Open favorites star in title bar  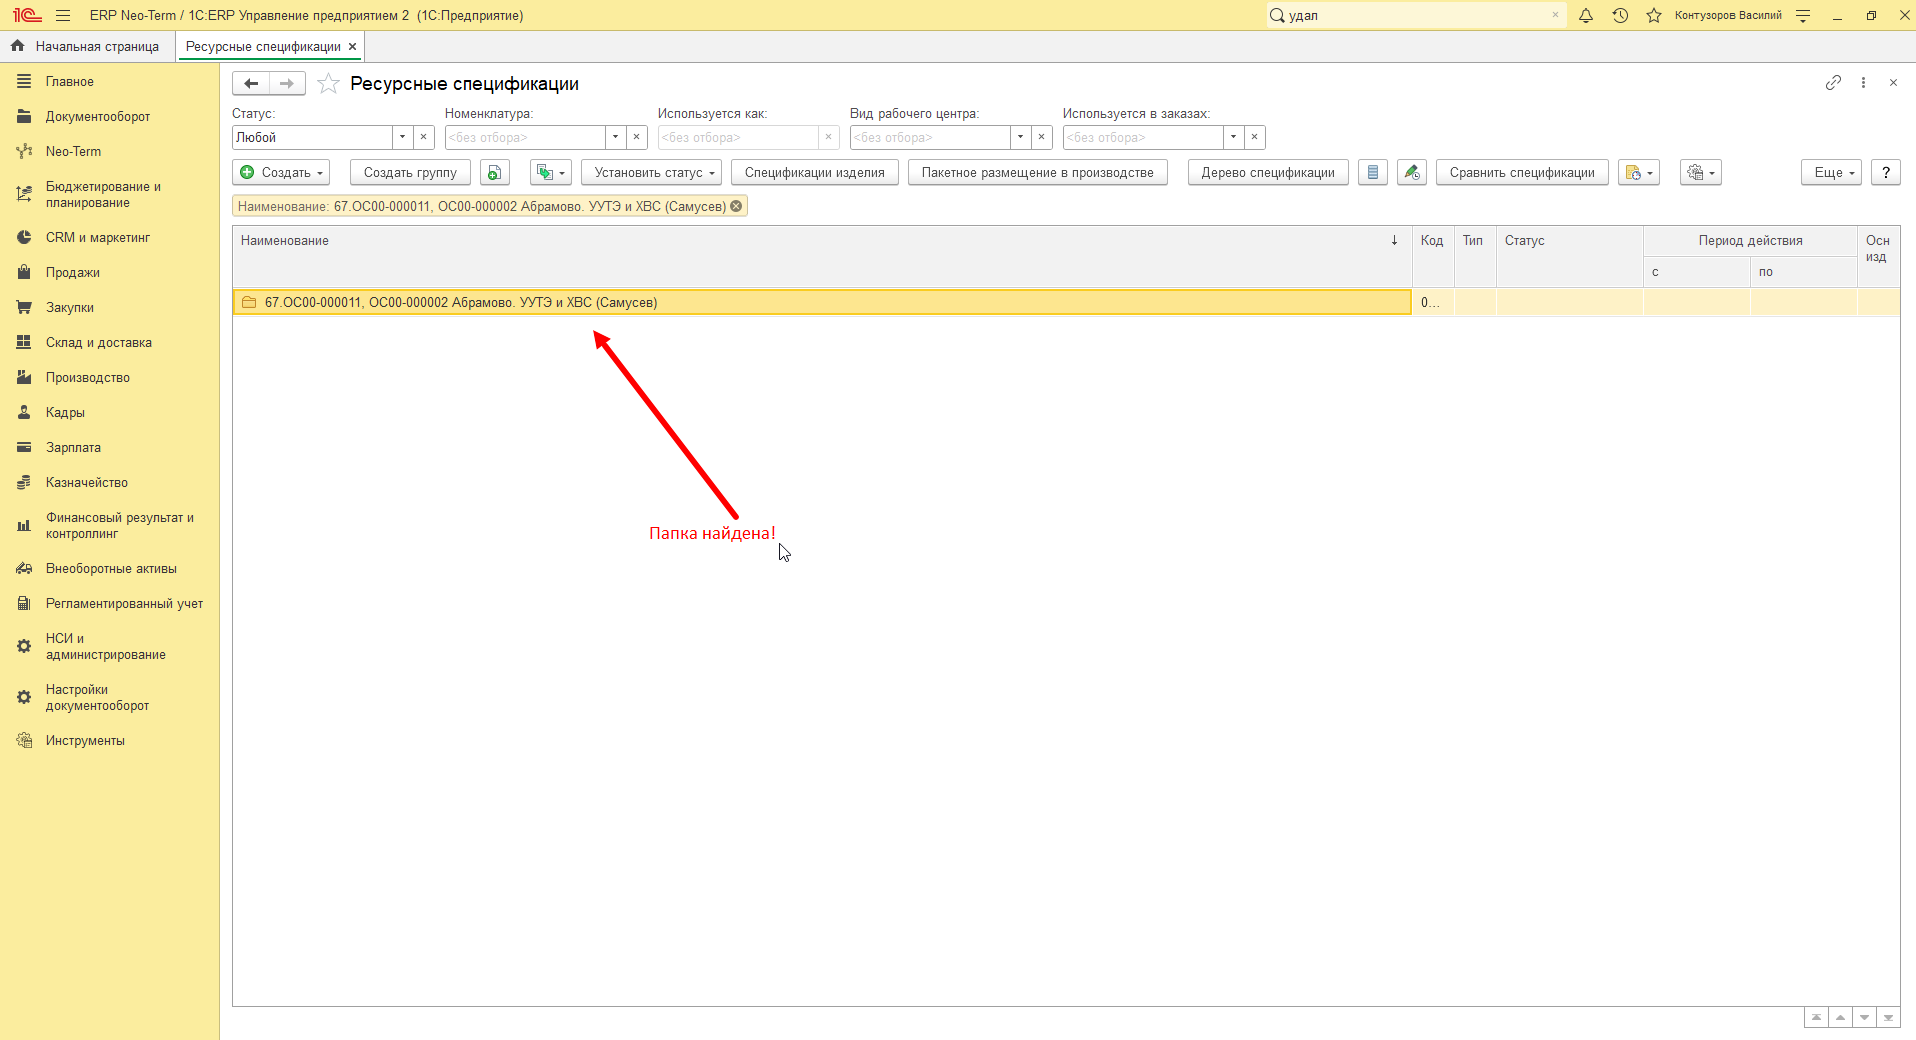1654,15
